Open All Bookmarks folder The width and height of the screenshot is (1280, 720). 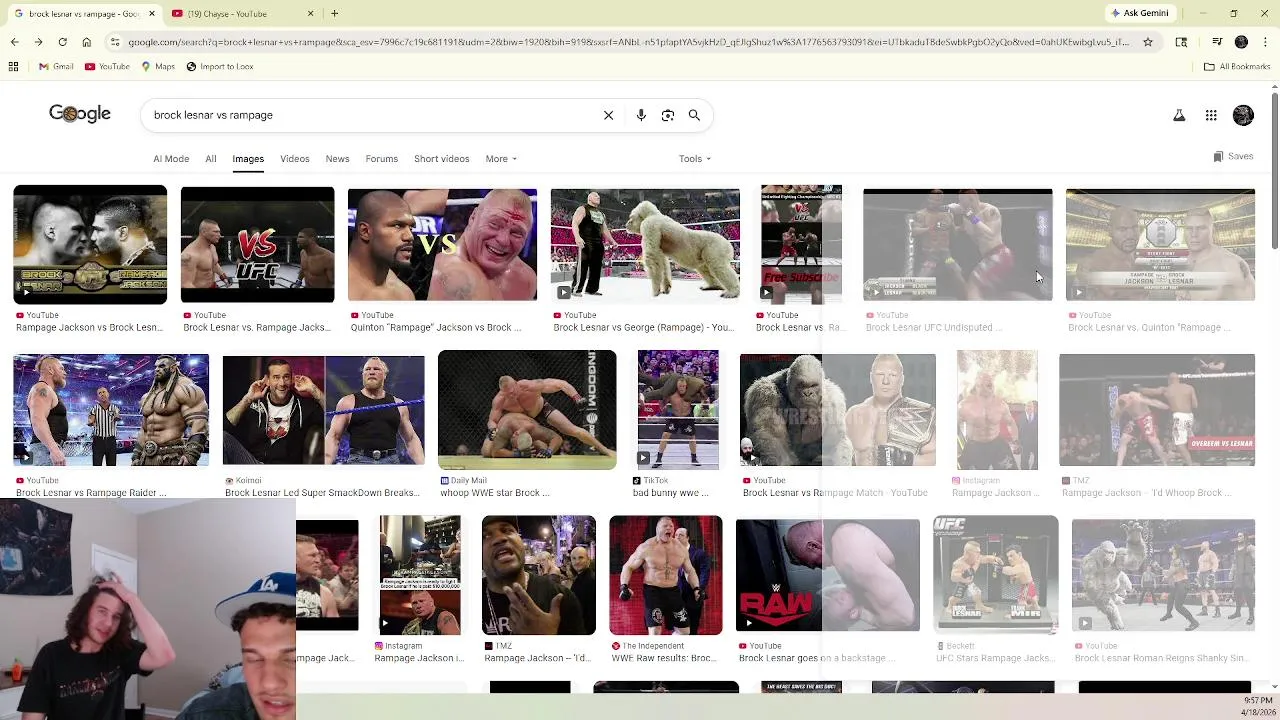pos(1237,66)
